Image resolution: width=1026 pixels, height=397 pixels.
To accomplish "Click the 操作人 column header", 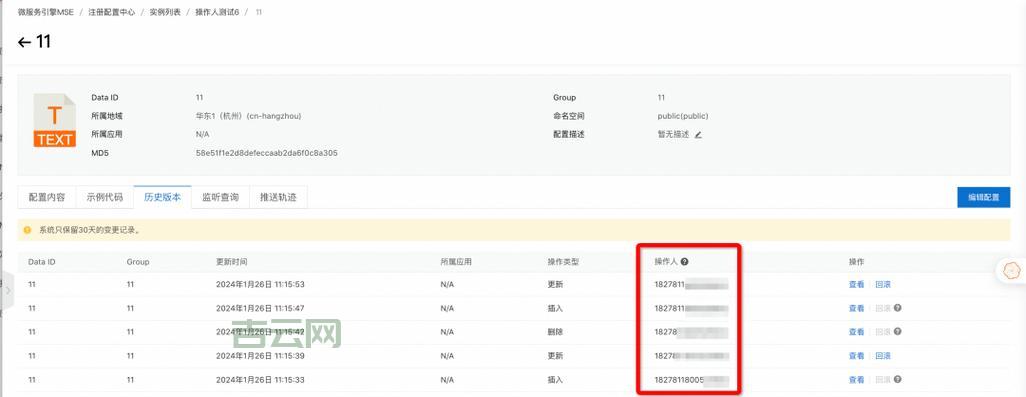I will tap(666, 262).
